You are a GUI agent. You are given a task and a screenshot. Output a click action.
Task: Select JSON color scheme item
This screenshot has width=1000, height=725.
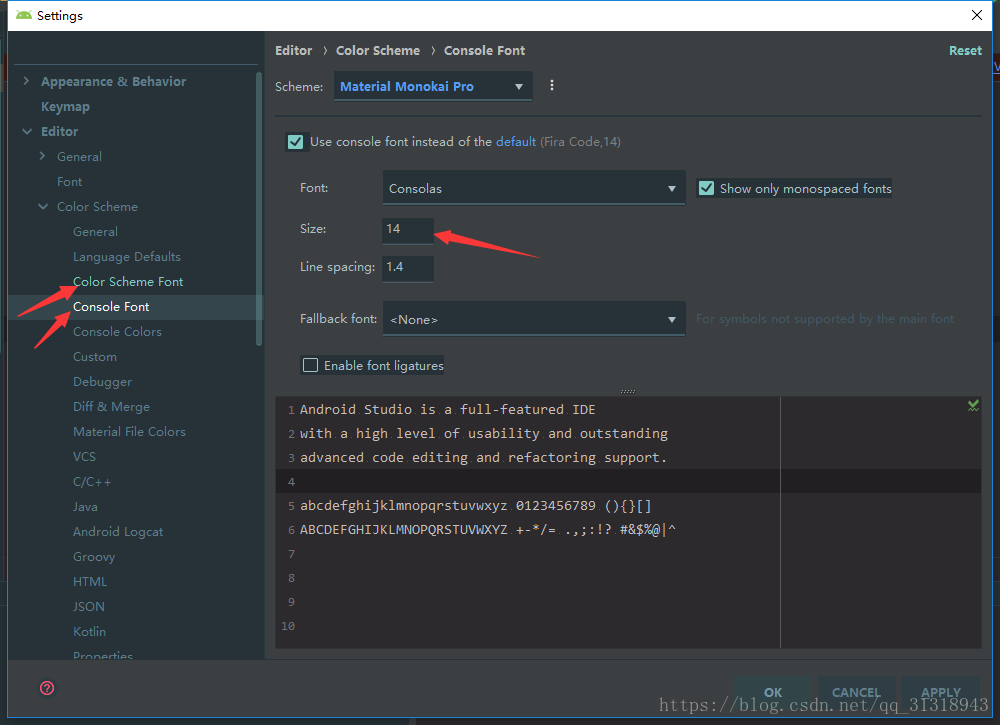89,606
